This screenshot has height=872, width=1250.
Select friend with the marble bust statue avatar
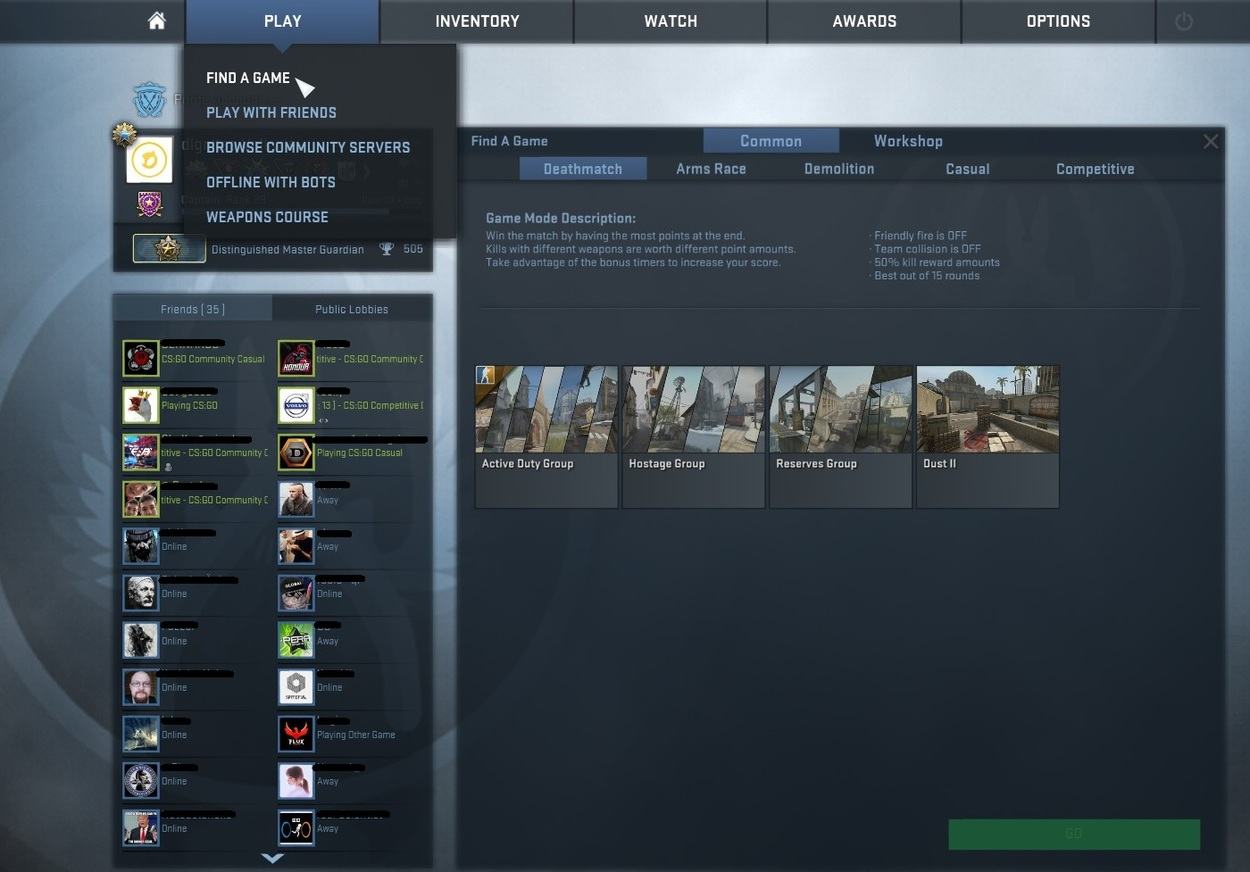[141, 593]
